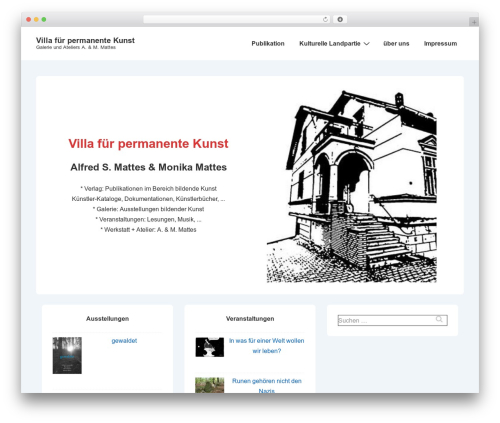The image size is (500, 423).
Task: Click the red heading Villa für permanente Kunst
Action: pyautogui.click(x=148, y=144)
